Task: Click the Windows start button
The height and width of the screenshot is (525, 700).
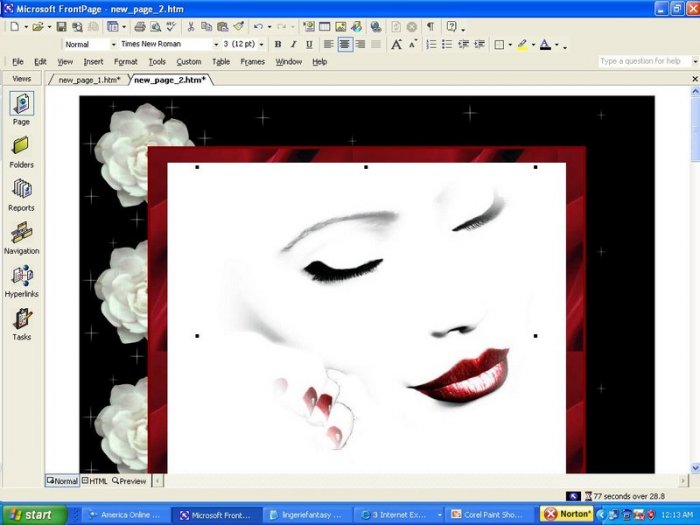Action: coord(34,515)
